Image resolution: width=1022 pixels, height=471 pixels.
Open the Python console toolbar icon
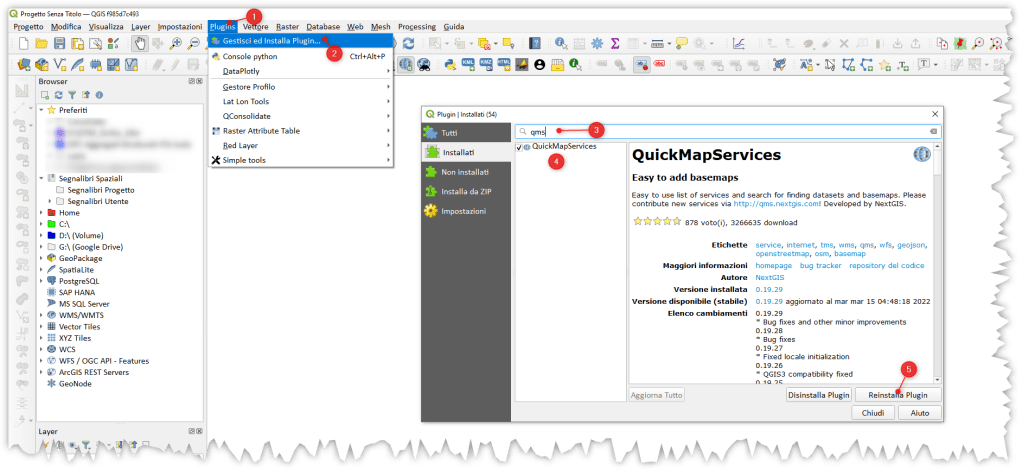[450, 65]
